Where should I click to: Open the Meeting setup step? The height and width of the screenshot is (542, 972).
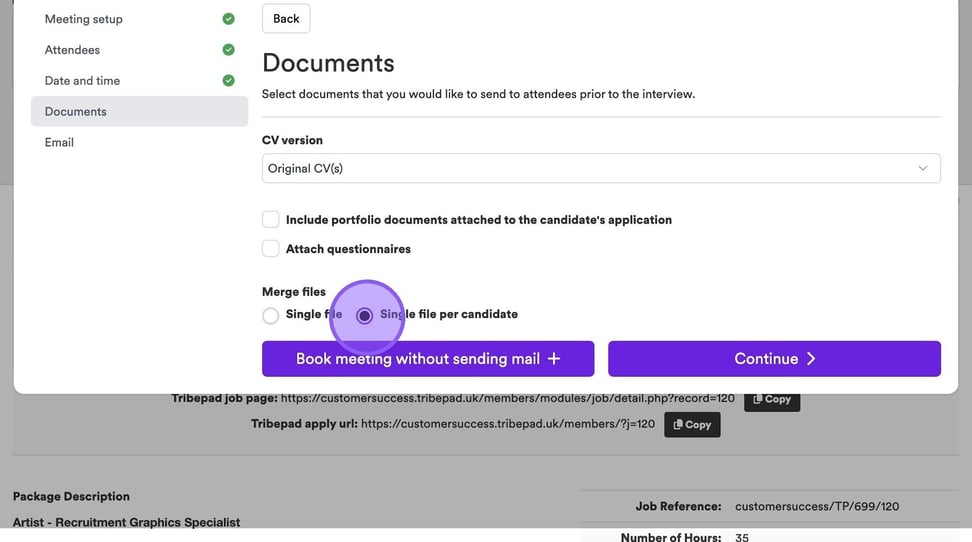click(x=84, y=19)
